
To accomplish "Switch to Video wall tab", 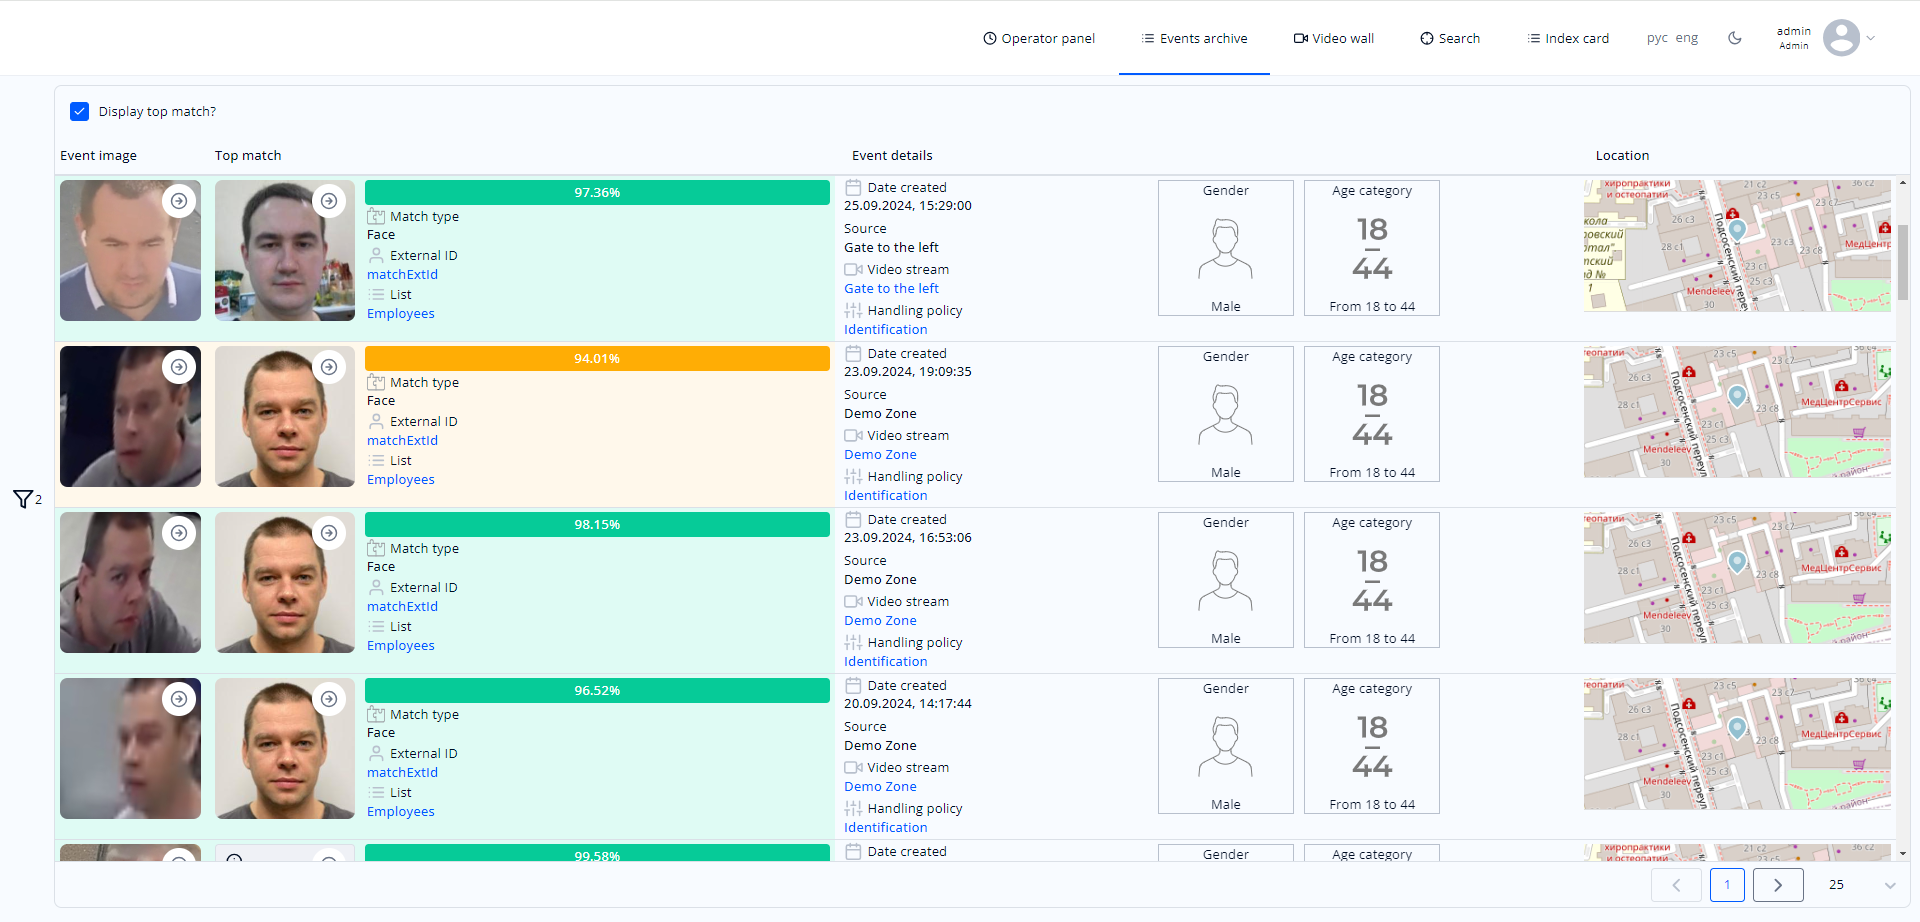I will (x=1334, y=38).
